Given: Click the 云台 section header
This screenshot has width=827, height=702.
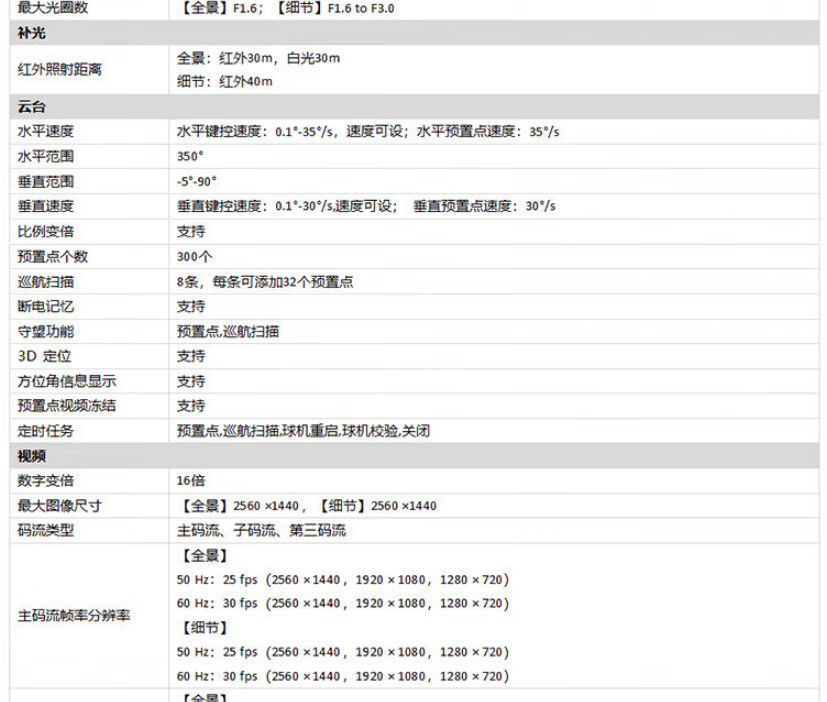Looking at the screenshot, I should pyautogui.click(x=31, y=107).
